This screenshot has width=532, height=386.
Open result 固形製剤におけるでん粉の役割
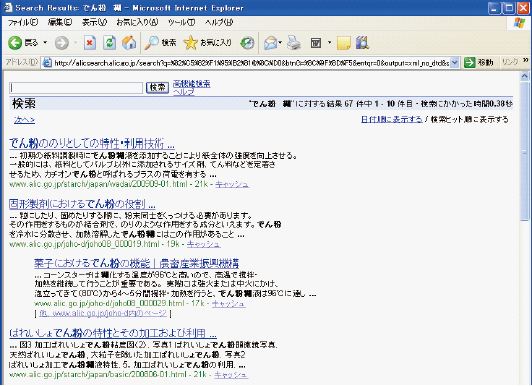click(x=82, y=204)
